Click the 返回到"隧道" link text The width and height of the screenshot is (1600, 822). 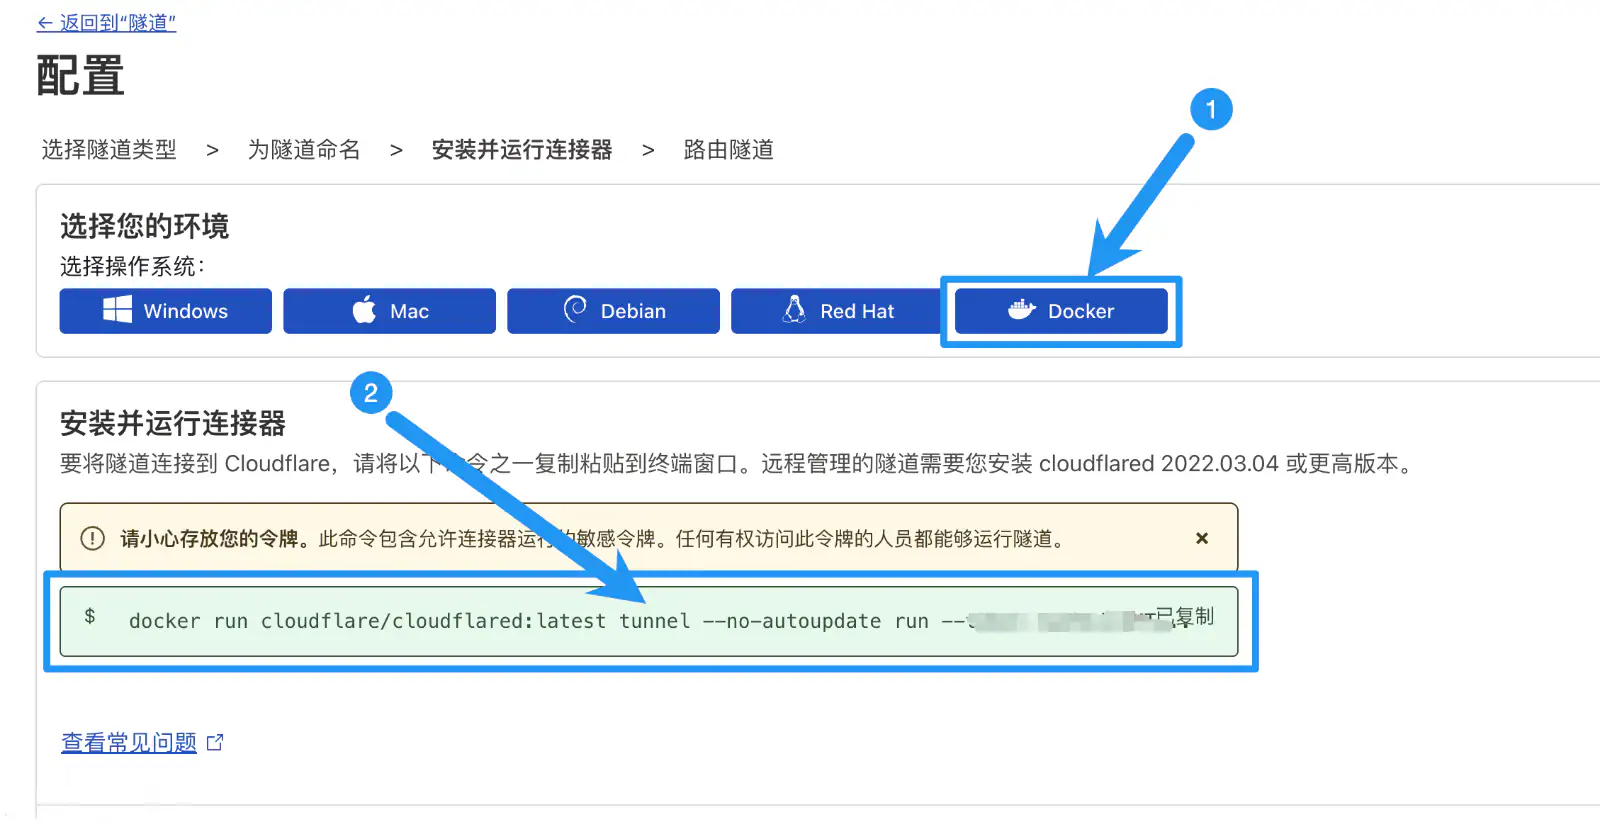coord(117,23)
